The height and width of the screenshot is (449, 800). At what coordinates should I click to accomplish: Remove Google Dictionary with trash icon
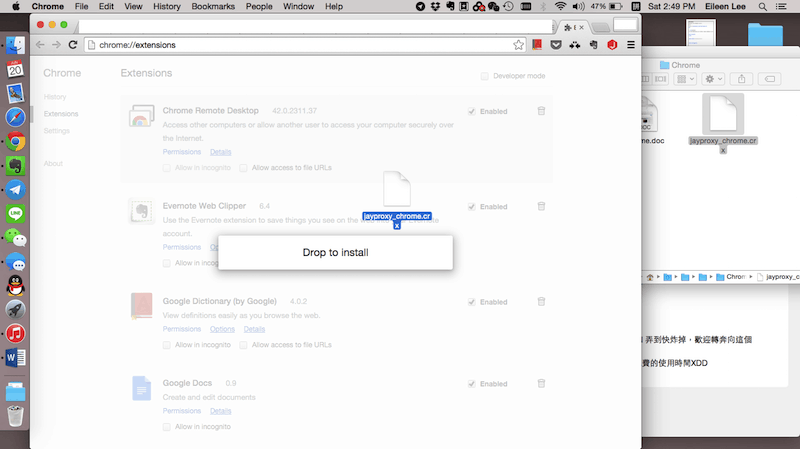coord(541,302)
